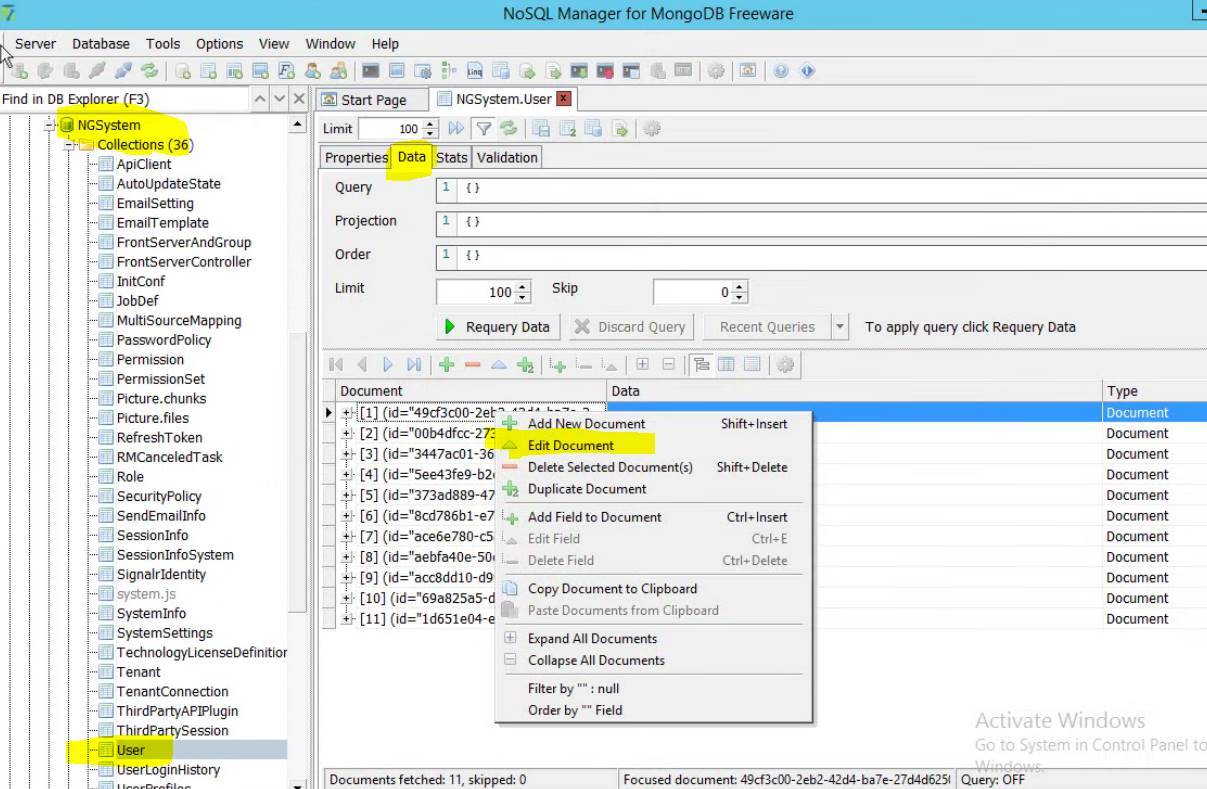
Task: Jump to the last document with navigation icon
Action: pos(414,365)
